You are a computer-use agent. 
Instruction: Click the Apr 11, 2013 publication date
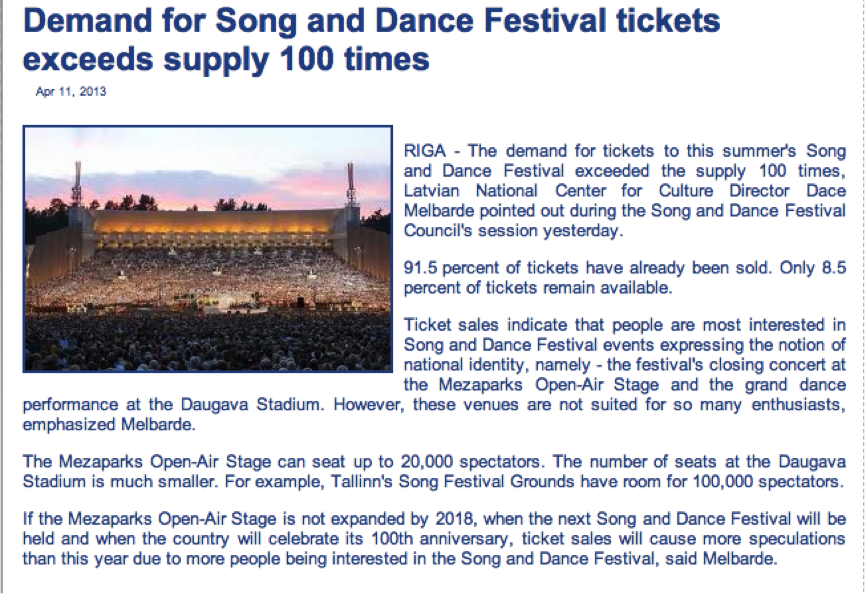click(70, 92)
